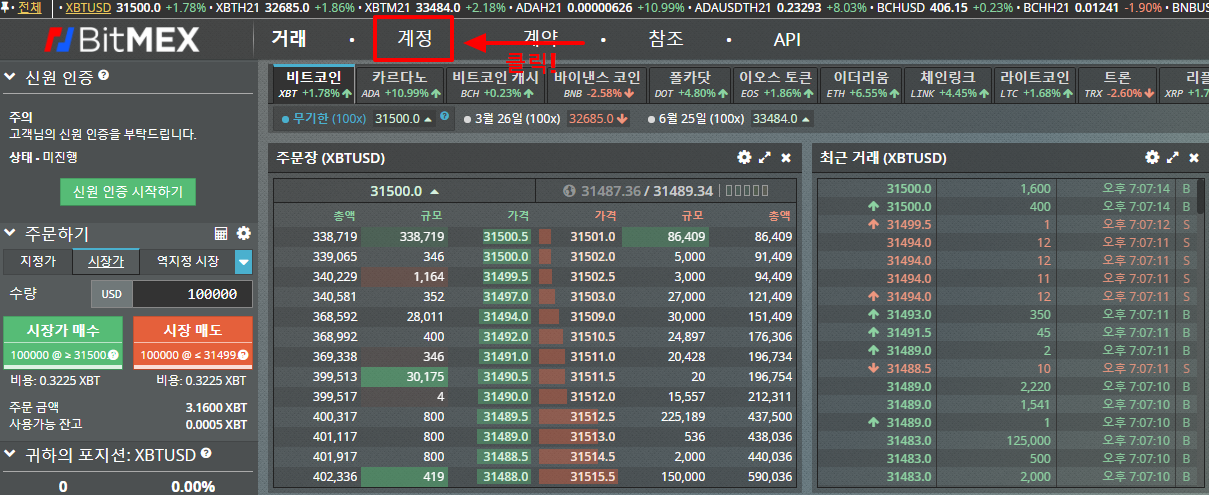Image resolution: width=1209 pixels, height=495 pixels.
Task: Select the 지정가 order tab
Action: (x=38, y=262)
